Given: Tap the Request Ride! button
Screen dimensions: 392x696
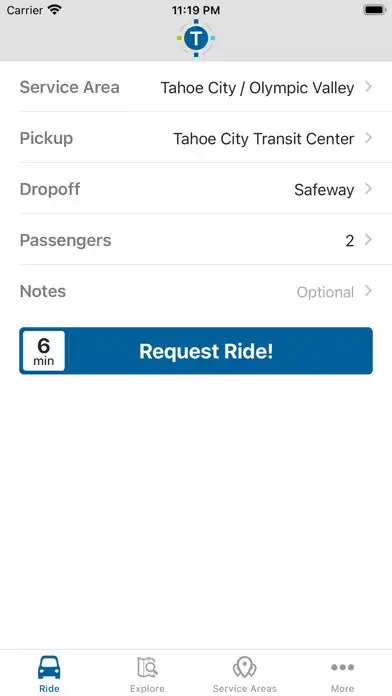Looking at the screenshot, I should point(196,351).
